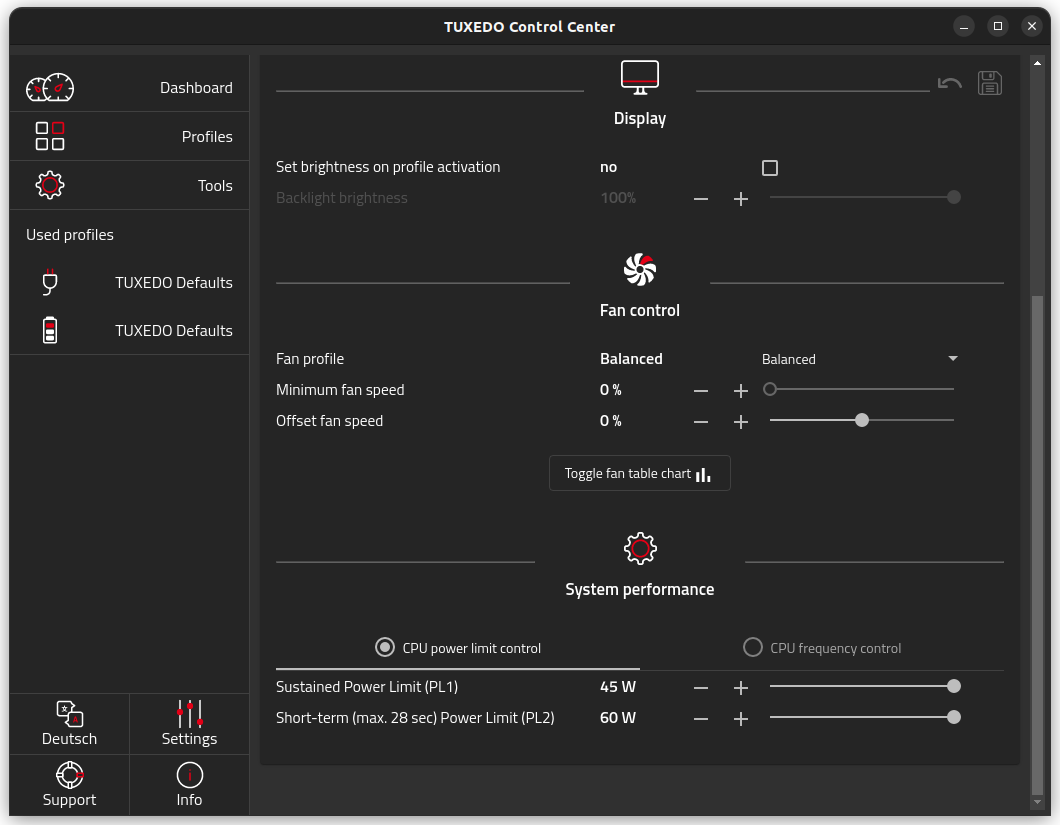The width and height of the screenshot is (1060, 825).
Task: Open Tools via the gear icon
Action: coord(50,185)
